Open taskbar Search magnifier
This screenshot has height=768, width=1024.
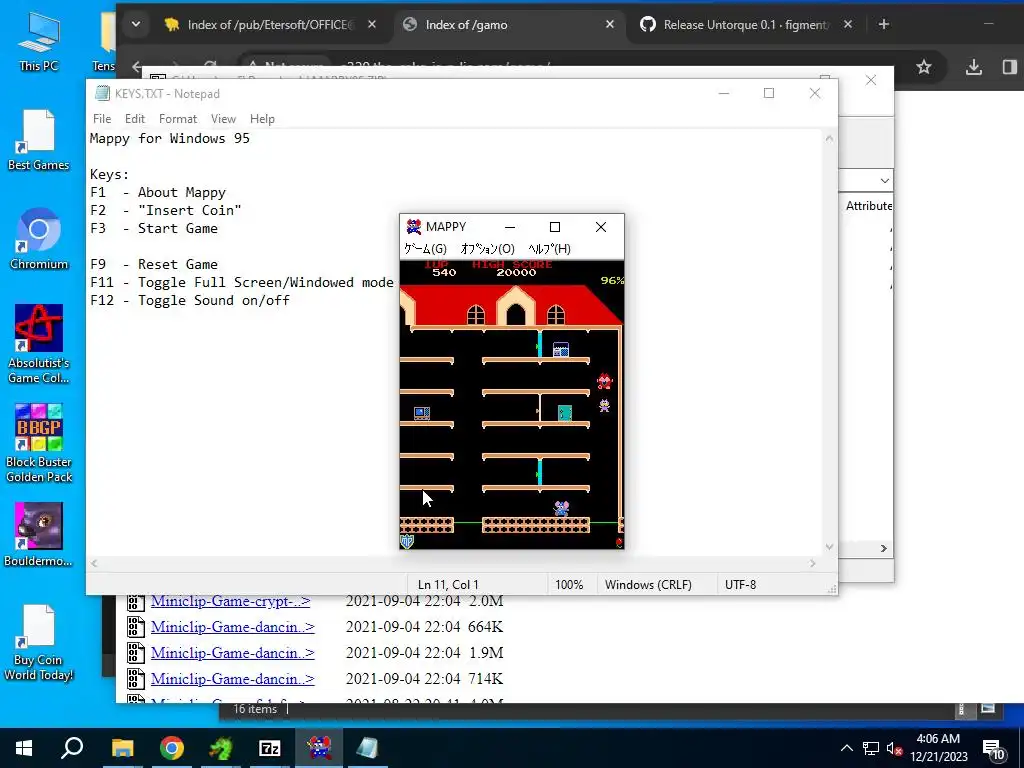point(72,748)
